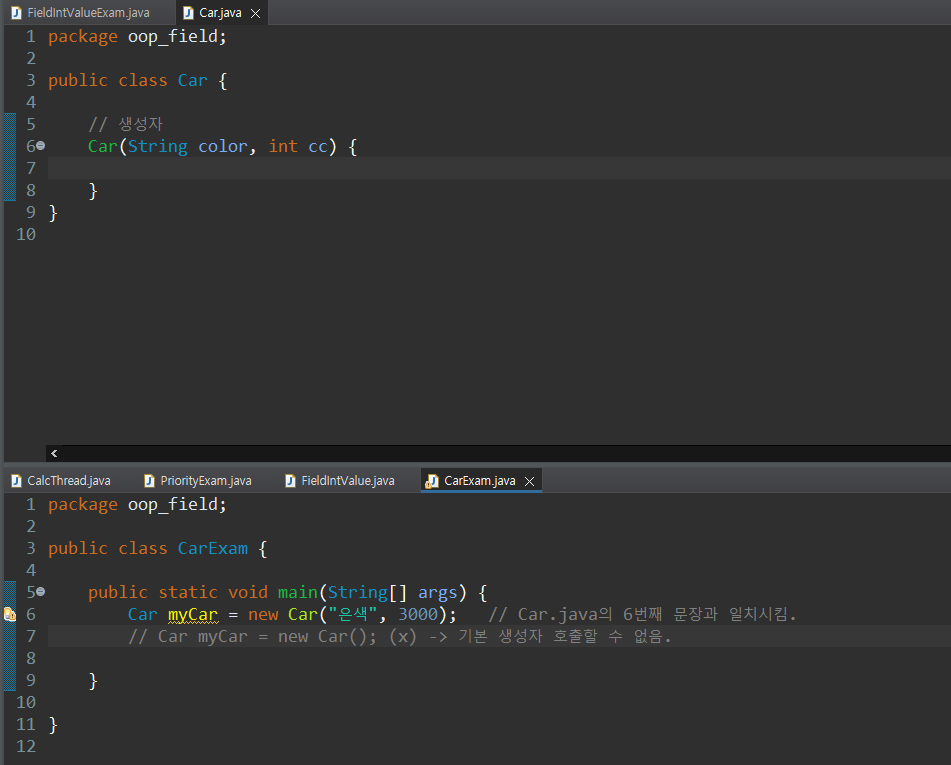Open the PriorityExam.java tab

(x=205, y=480)
